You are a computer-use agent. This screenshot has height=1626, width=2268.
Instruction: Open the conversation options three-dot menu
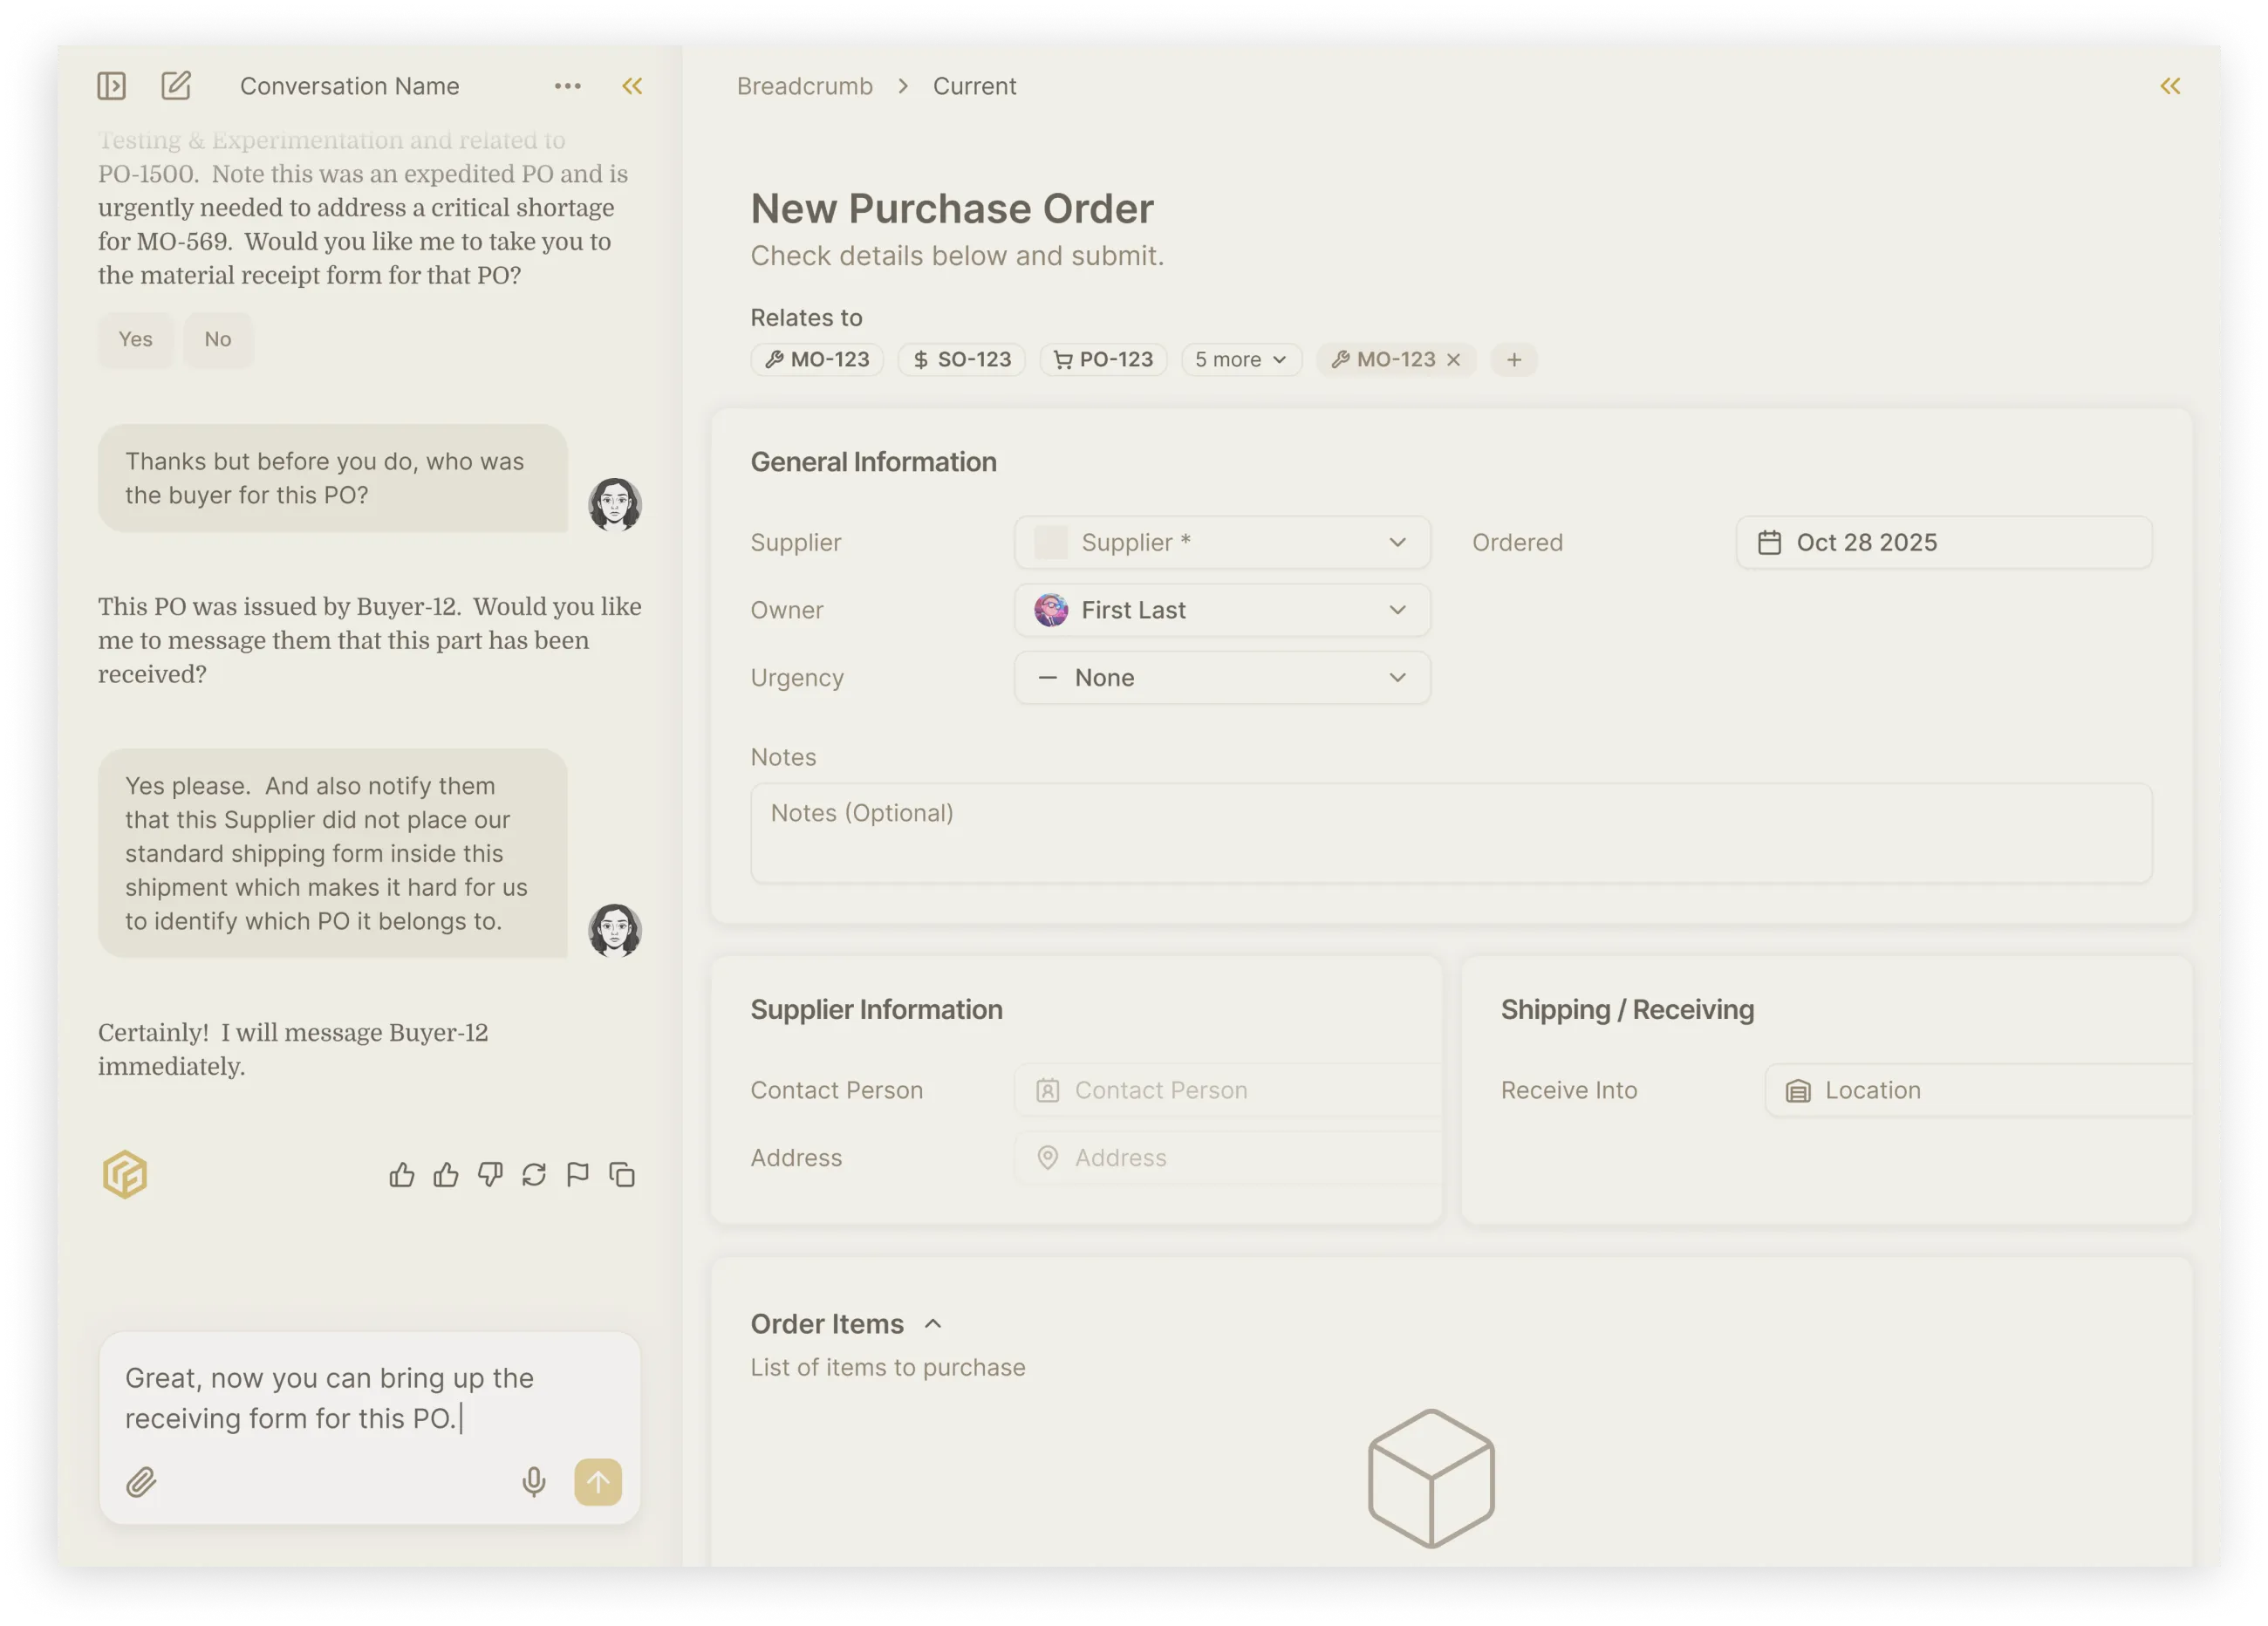tap(567, 86)
